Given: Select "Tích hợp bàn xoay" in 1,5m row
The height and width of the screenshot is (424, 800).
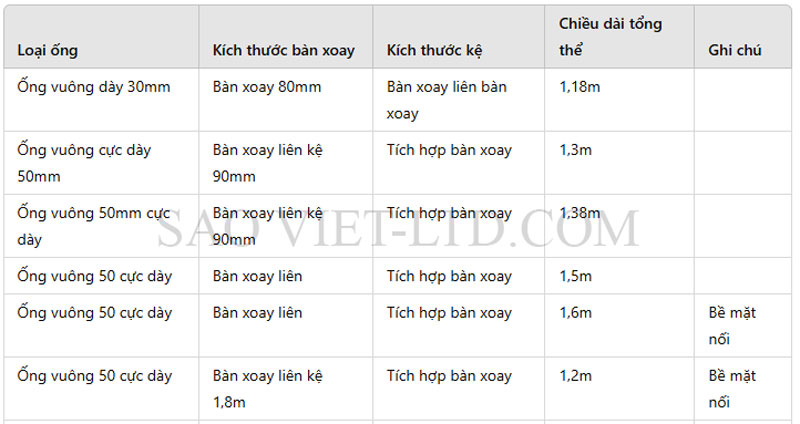Looking at the screenshot, I should [x=449, y=276].
